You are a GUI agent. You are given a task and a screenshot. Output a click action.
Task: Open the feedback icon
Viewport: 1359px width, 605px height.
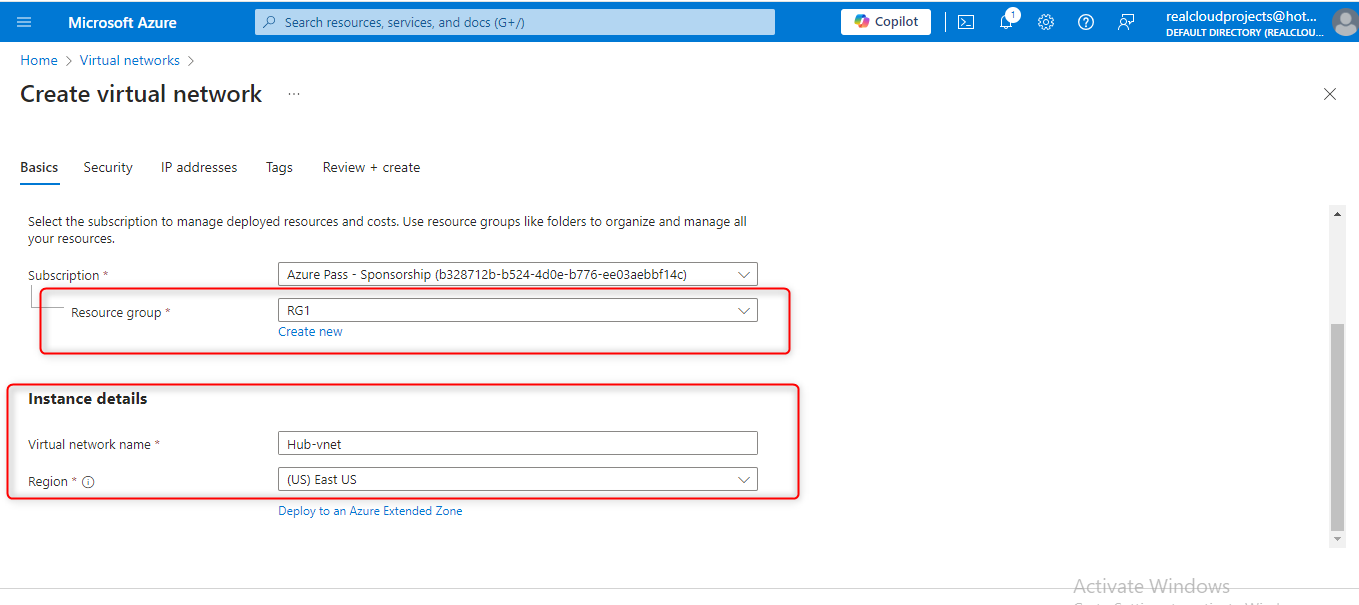[x=1126, y=22]
